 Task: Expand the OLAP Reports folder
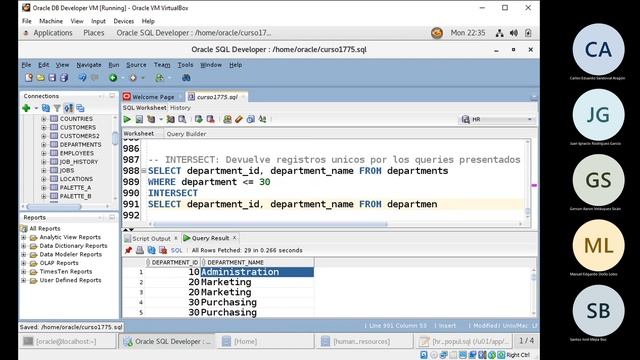pyautogui.click(x=24, y=263)
